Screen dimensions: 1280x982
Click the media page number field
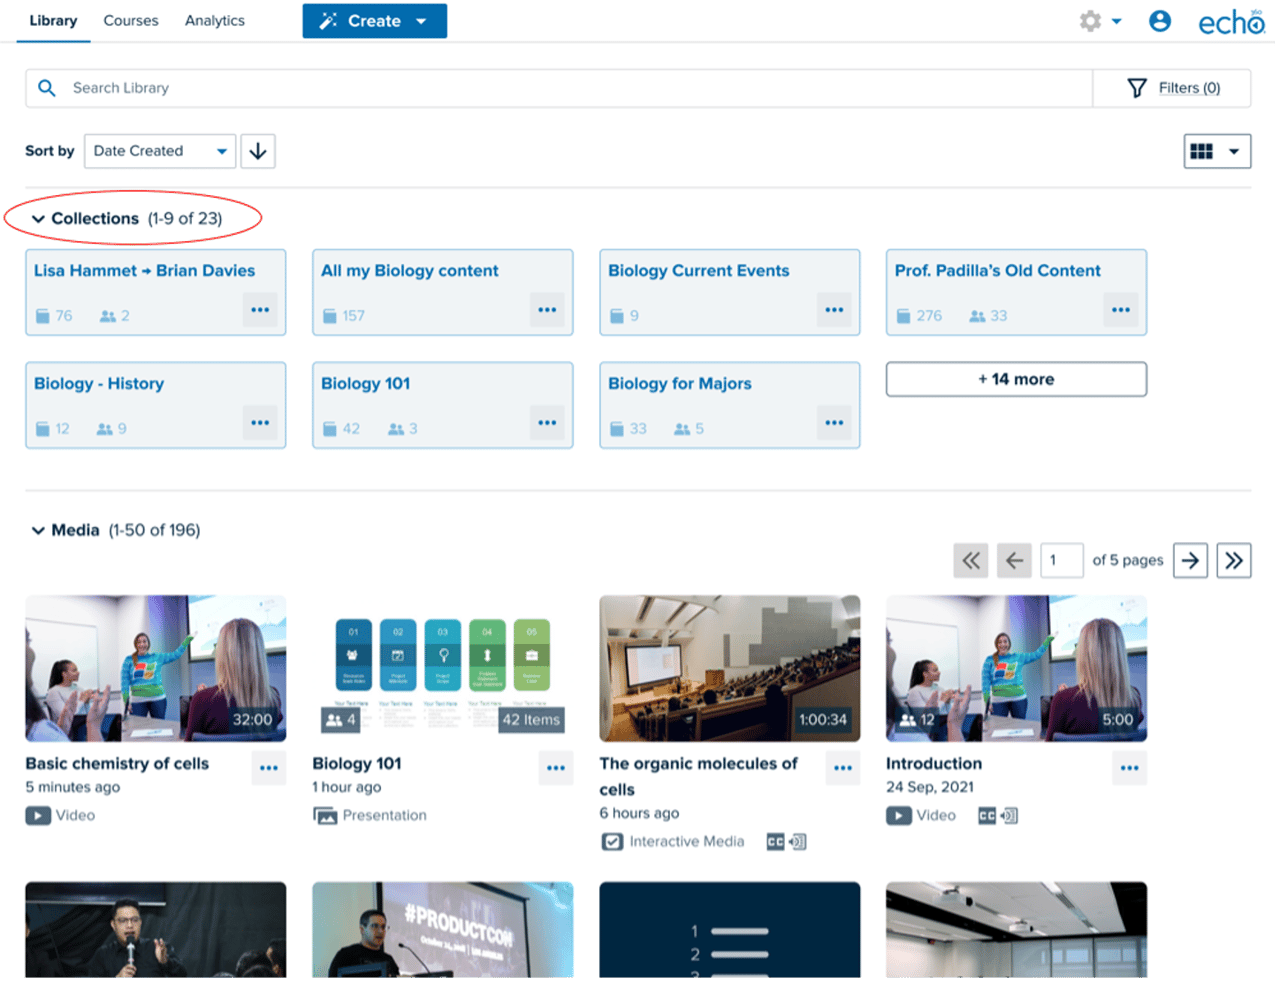pos(1062,561)
